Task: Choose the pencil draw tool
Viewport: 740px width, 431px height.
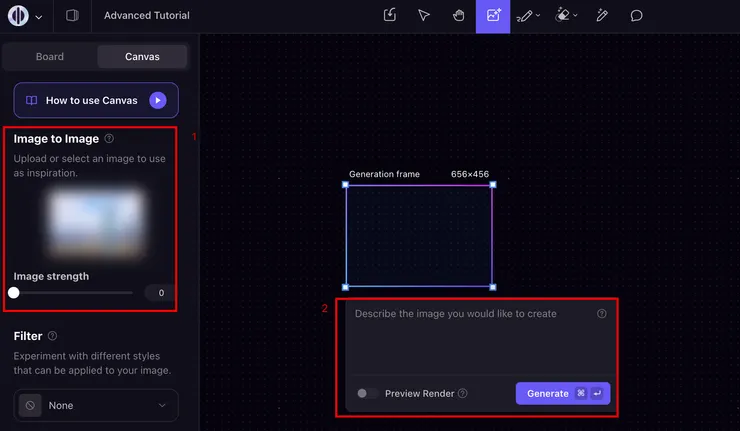Action: 523,16
